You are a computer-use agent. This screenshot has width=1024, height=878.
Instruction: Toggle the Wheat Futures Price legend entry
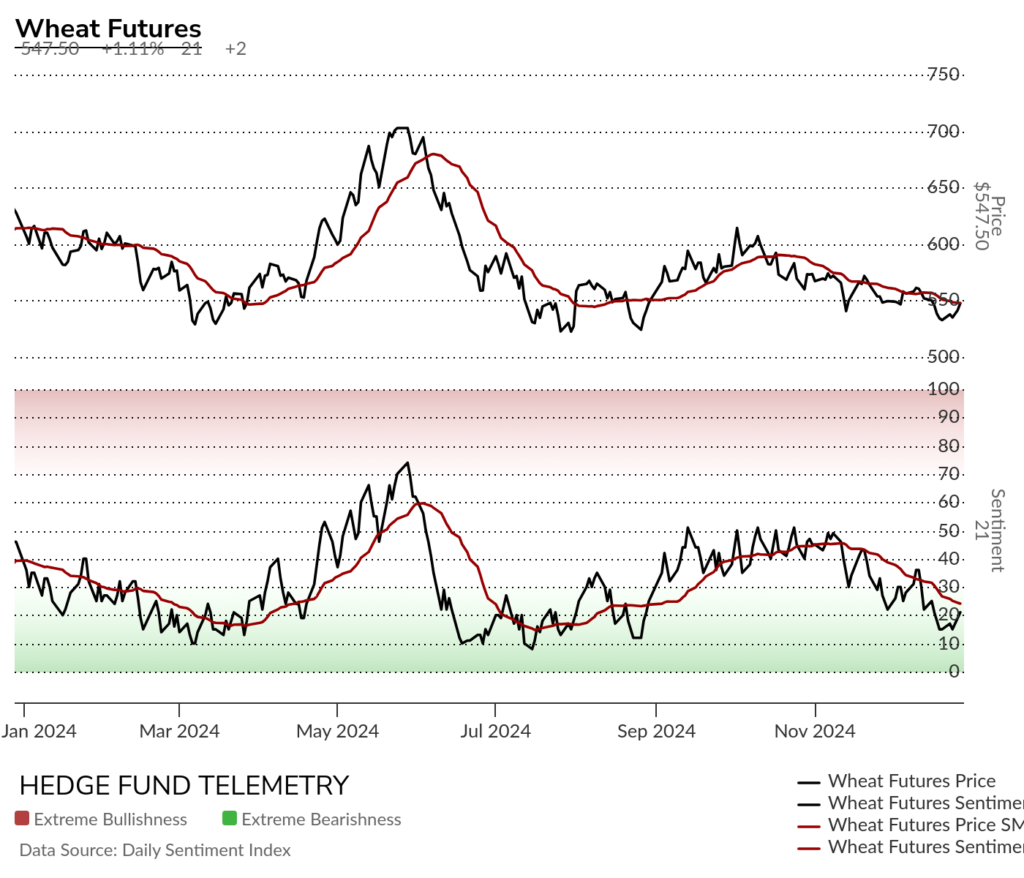(896, 781)
